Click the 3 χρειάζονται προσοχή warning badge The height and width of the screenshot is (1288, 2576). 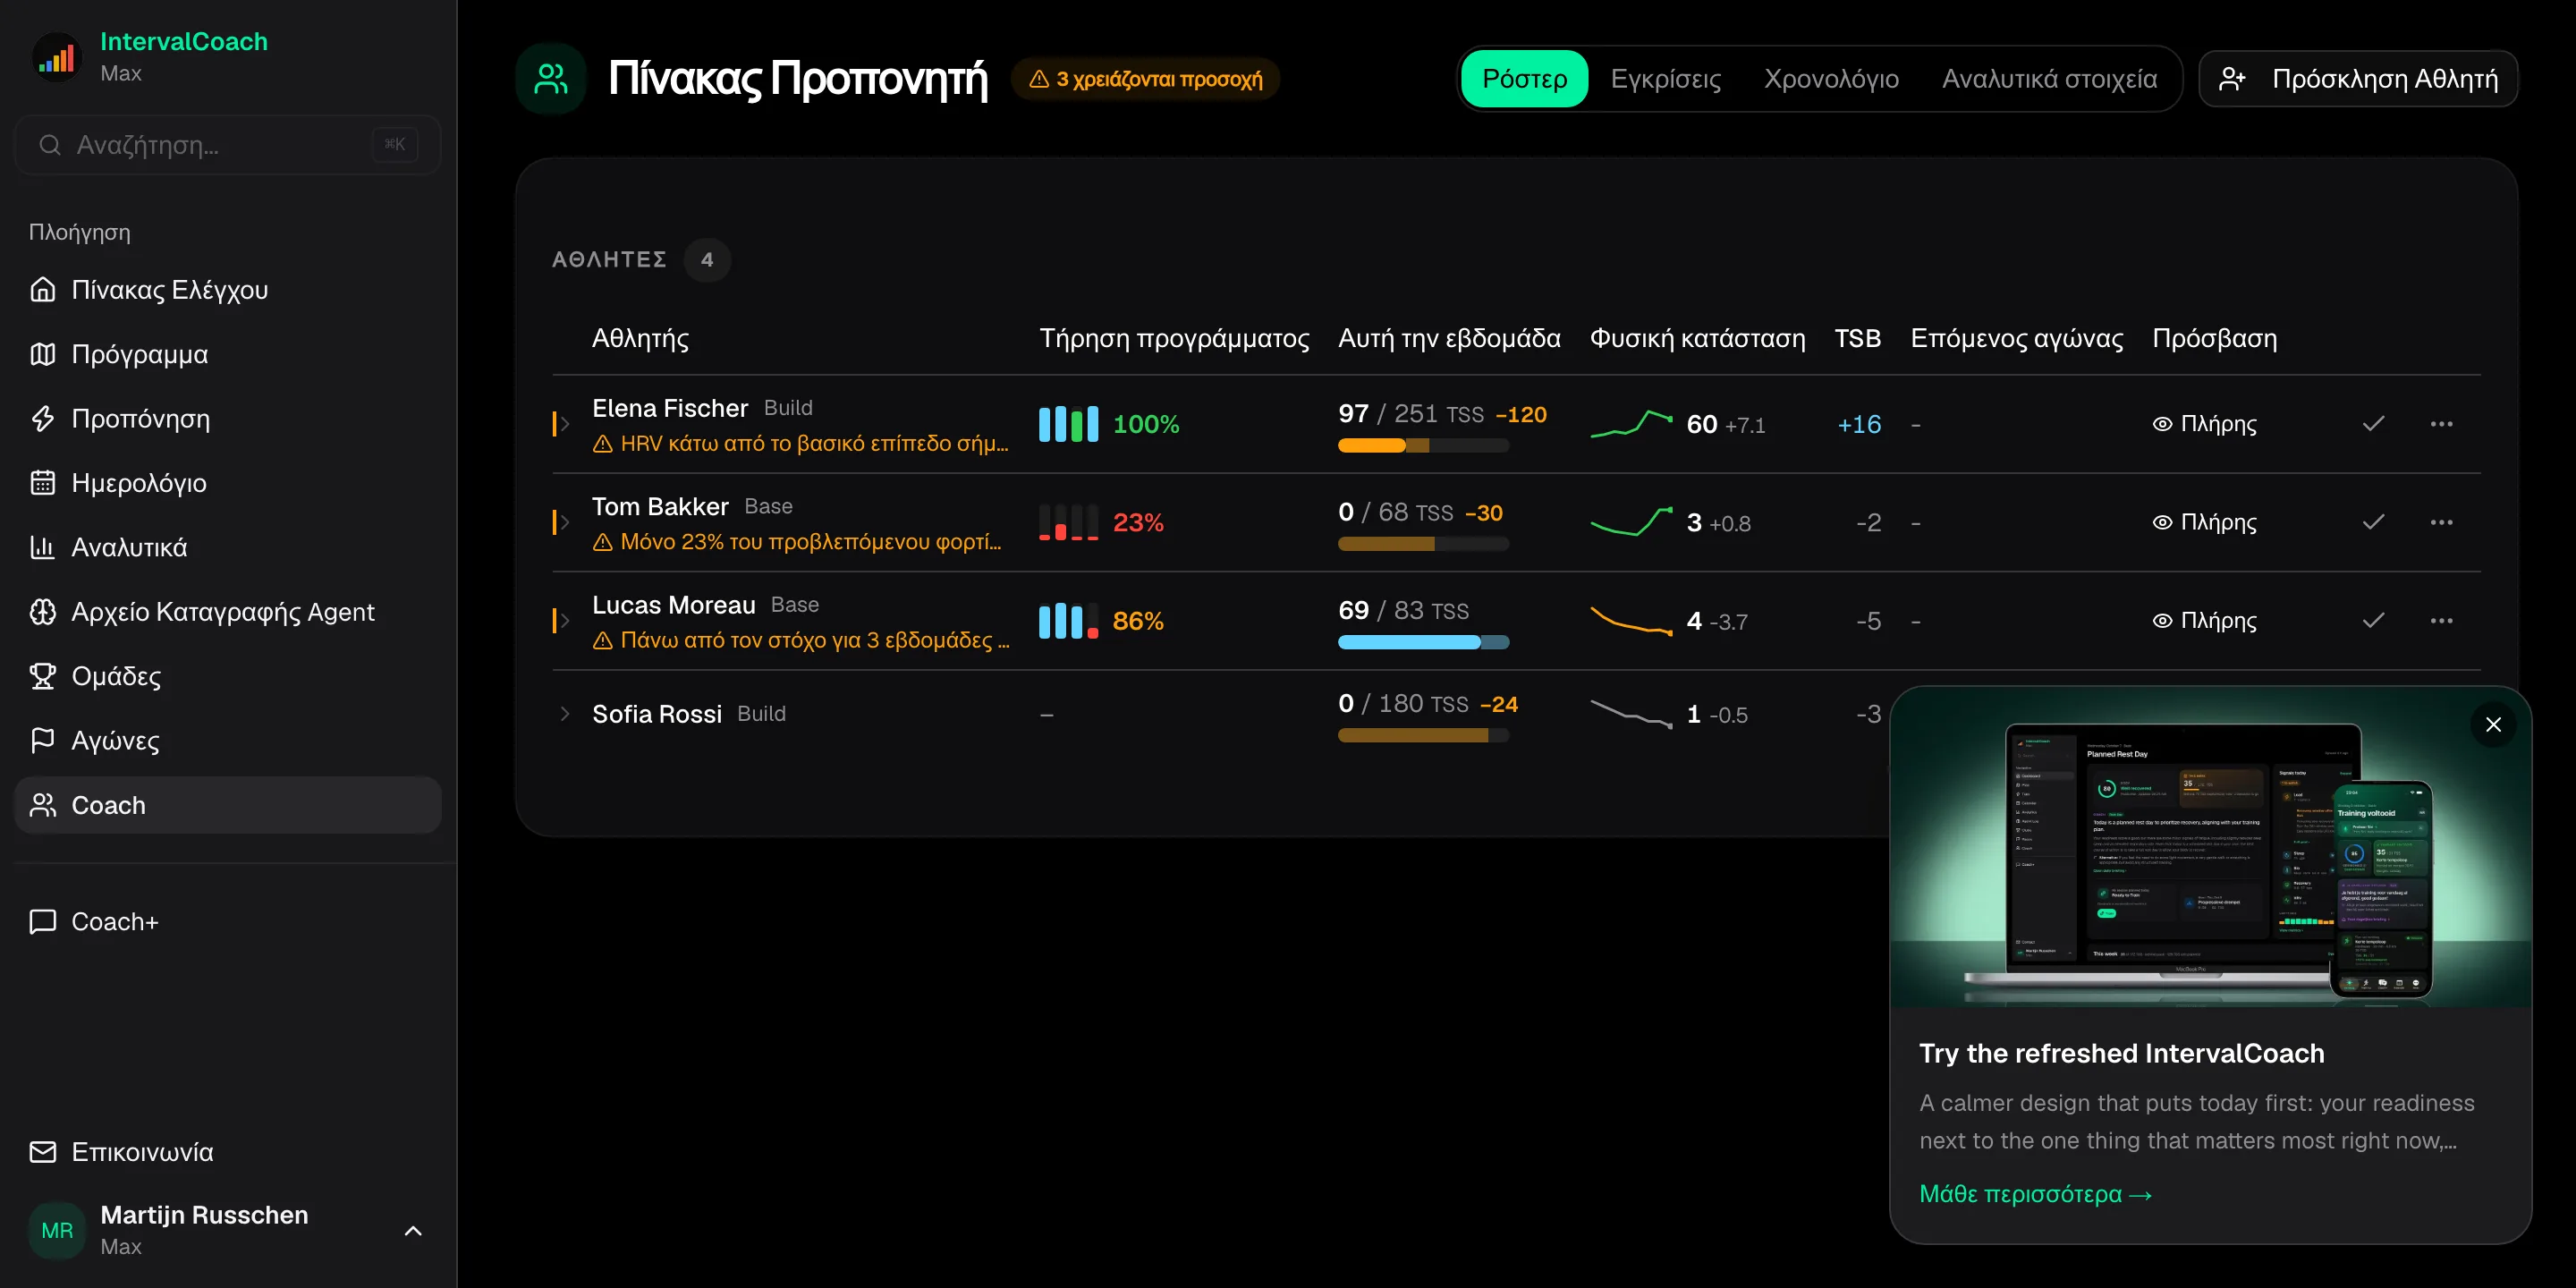click(x=1146, y=79)
